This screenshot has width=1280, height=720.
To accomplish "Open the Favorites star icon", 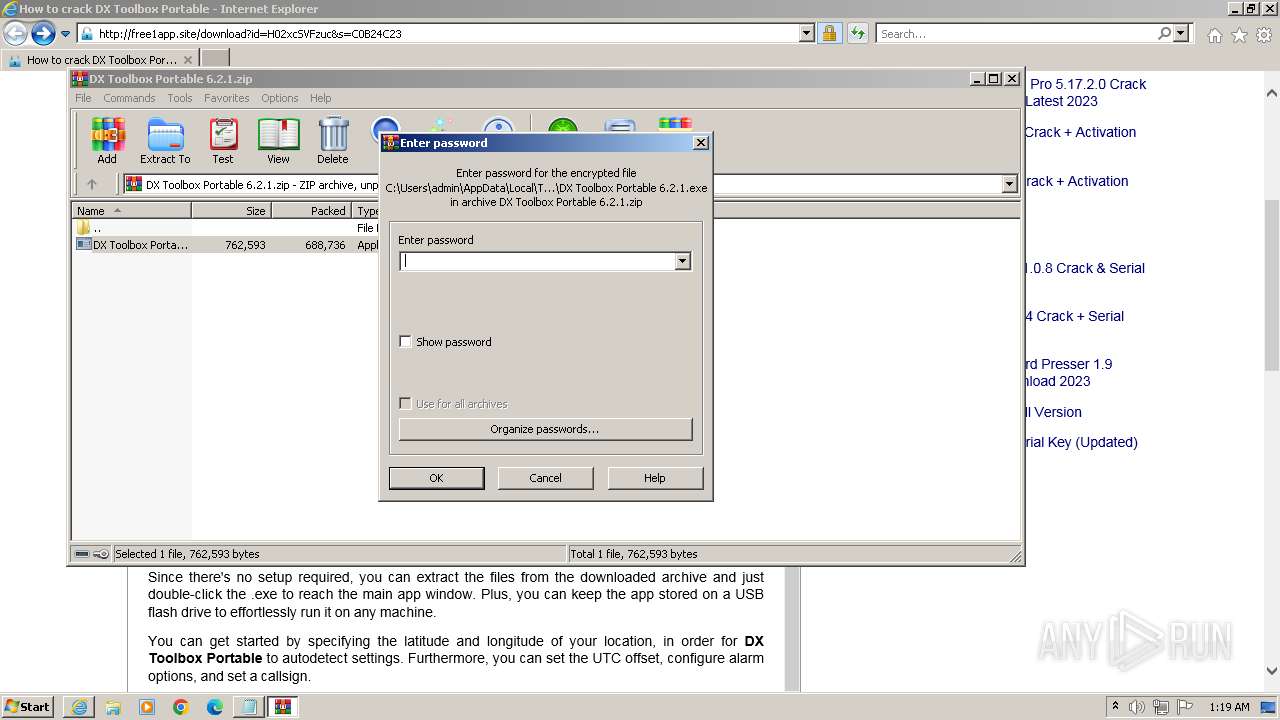I will [x=1239, y=35].
